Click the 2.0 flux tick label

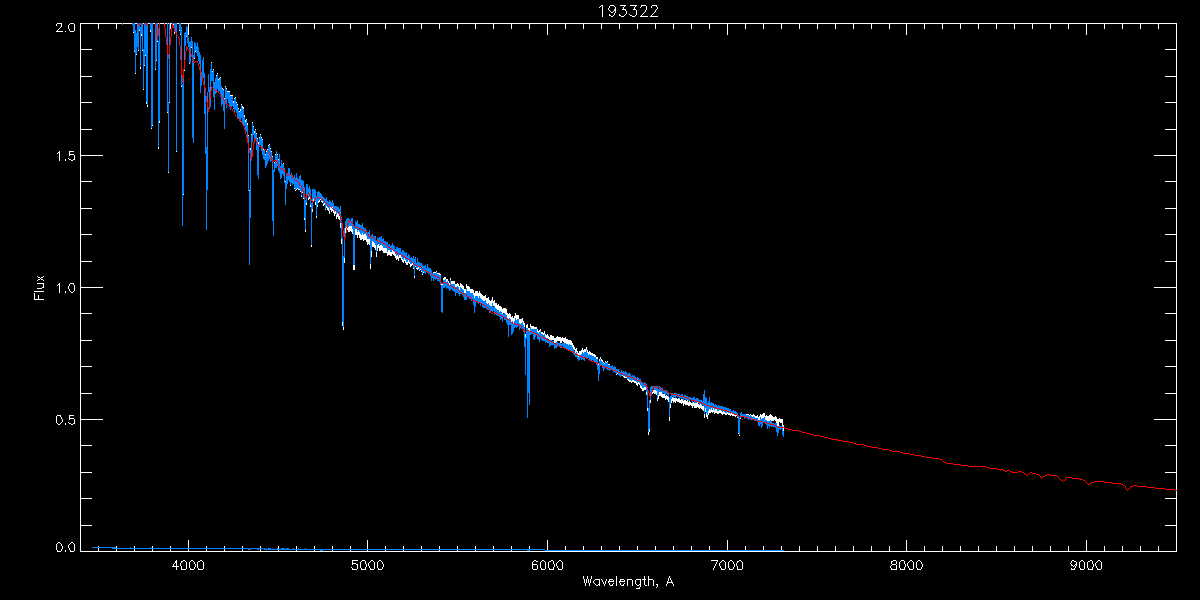[64, 28]
